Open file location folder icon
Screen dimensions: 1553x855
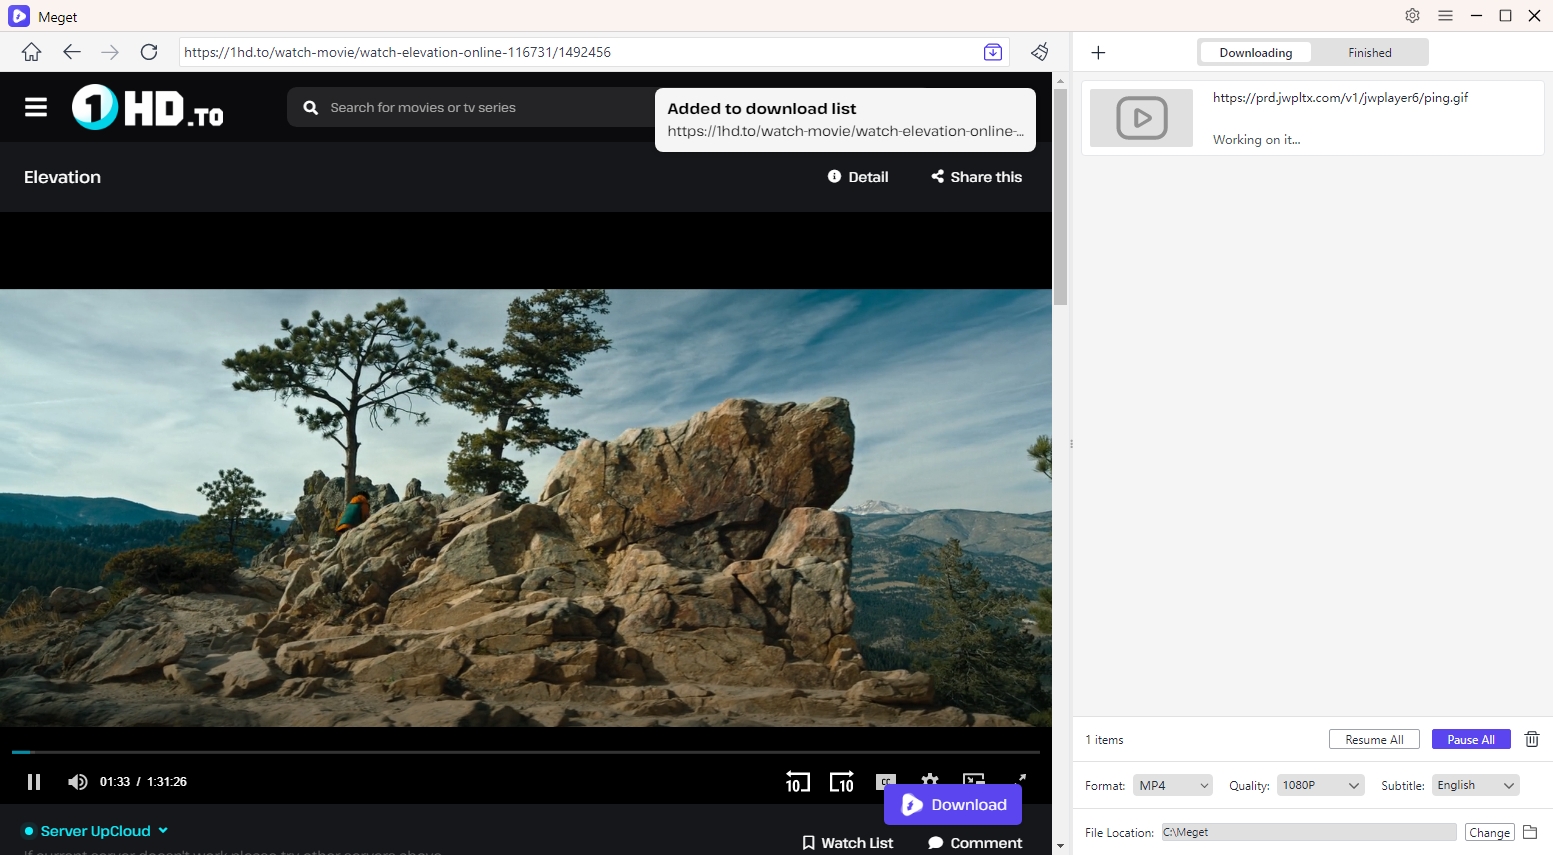[1530, 832]
